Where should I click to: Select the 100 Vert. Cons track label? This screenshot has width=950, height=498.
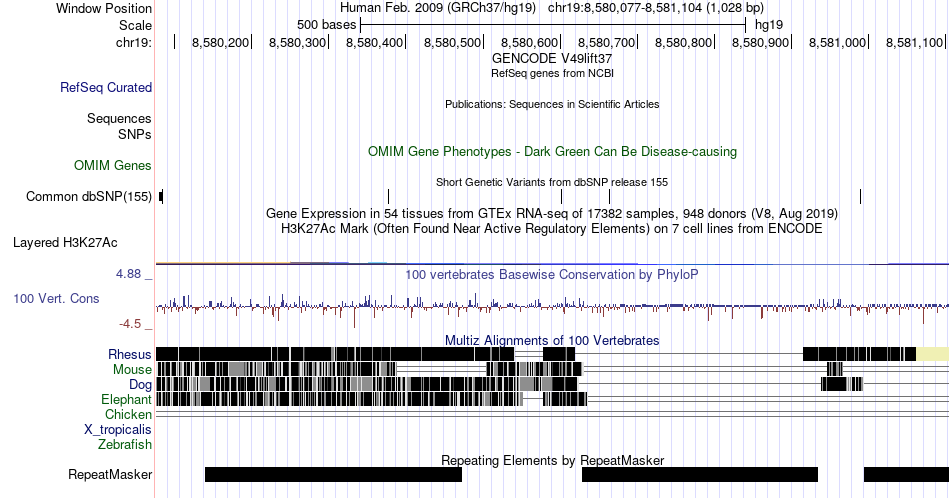click(x=56, y=298)
